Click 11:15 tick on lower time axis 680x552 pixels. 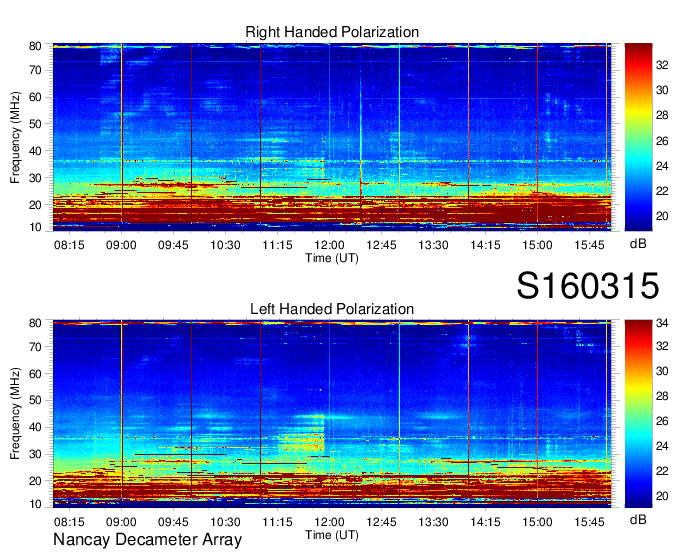pyautogui.click(x=277, y=522)
